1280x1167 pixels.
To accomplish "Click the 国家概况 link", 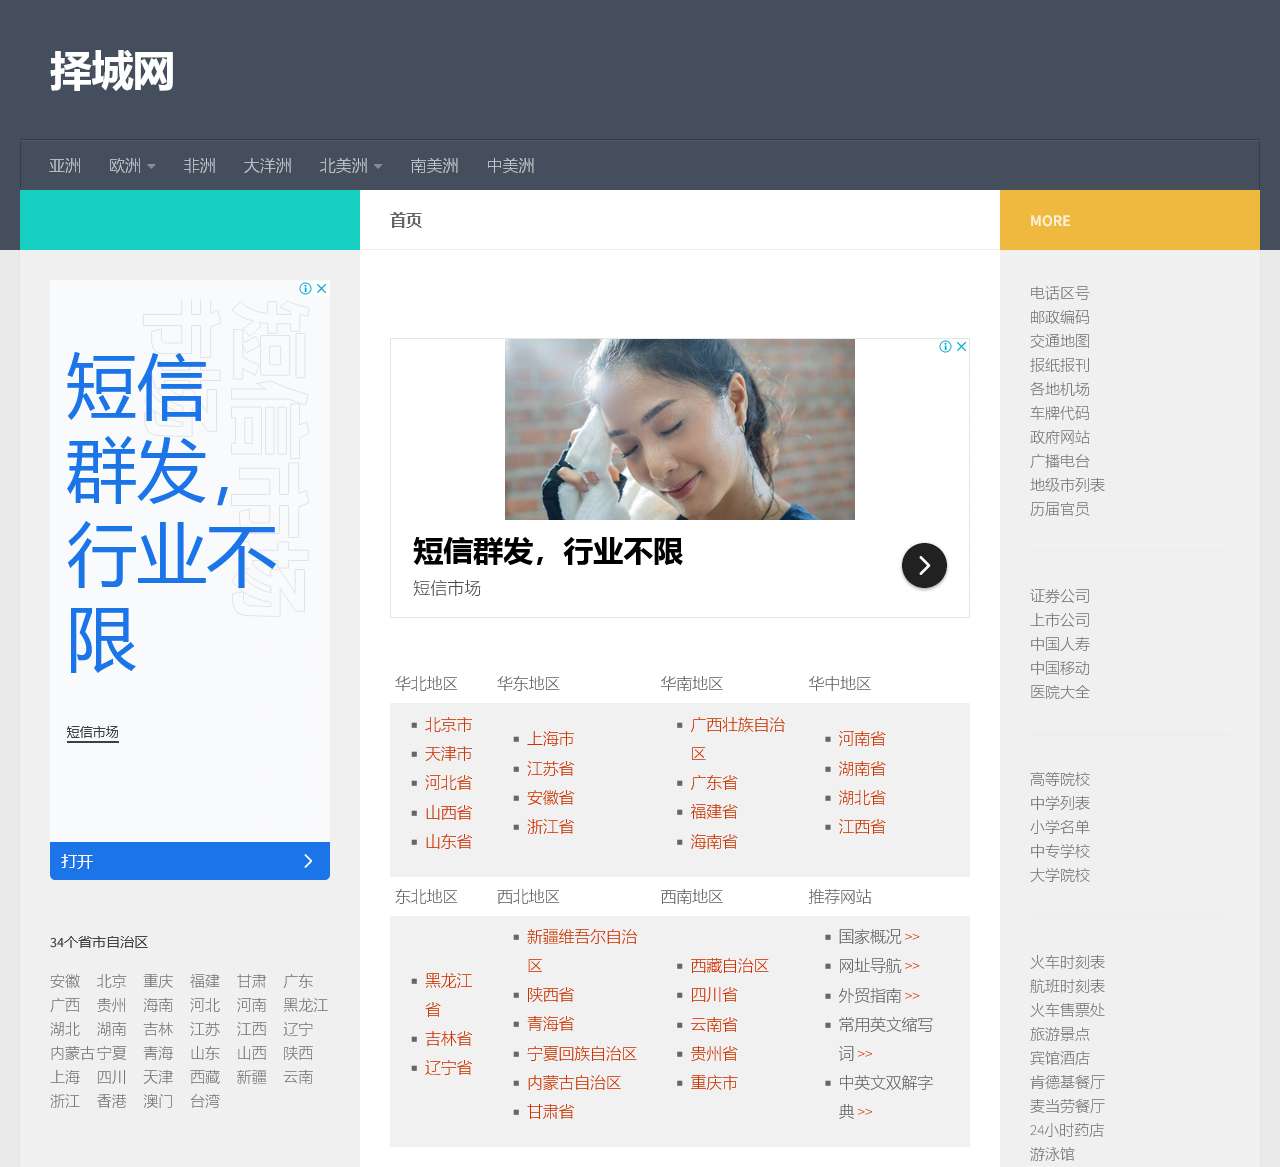I will pos(870,937).
